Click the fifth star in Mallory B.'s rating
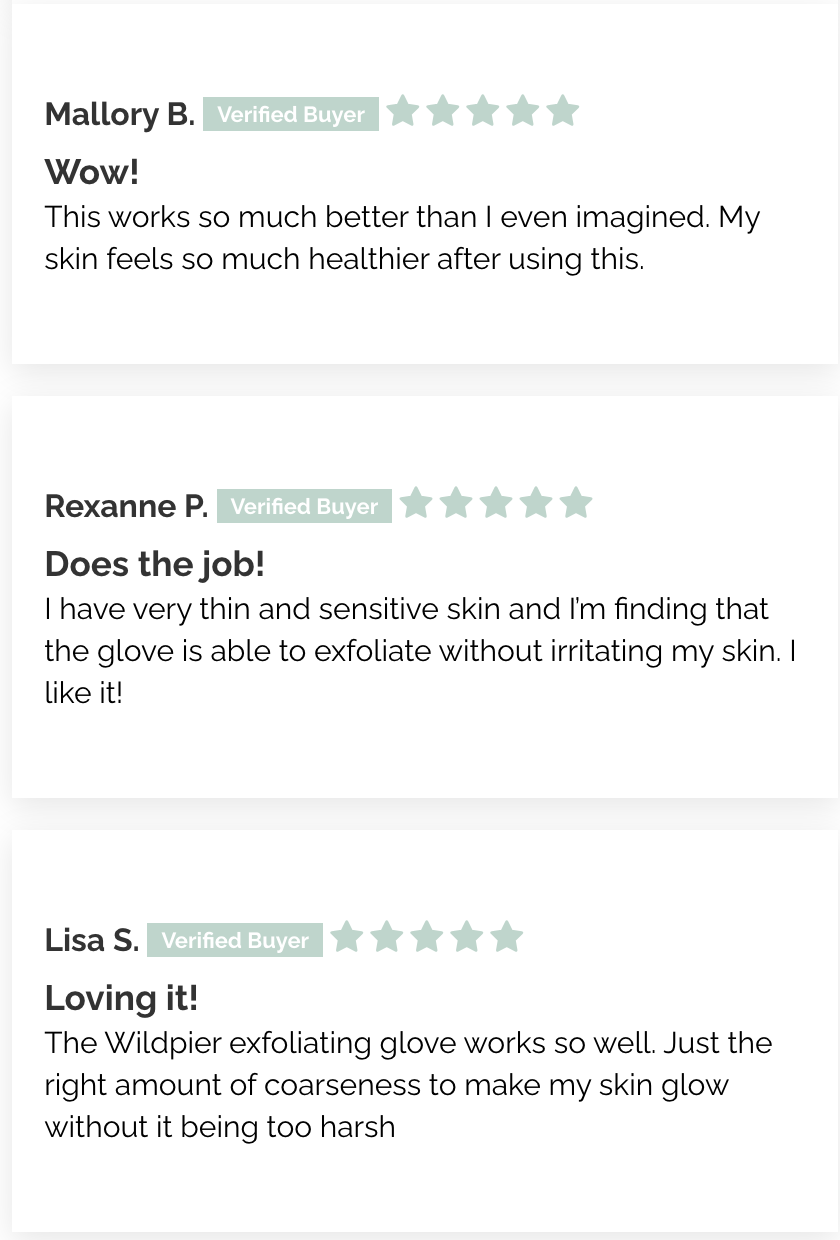 point(563,111)
